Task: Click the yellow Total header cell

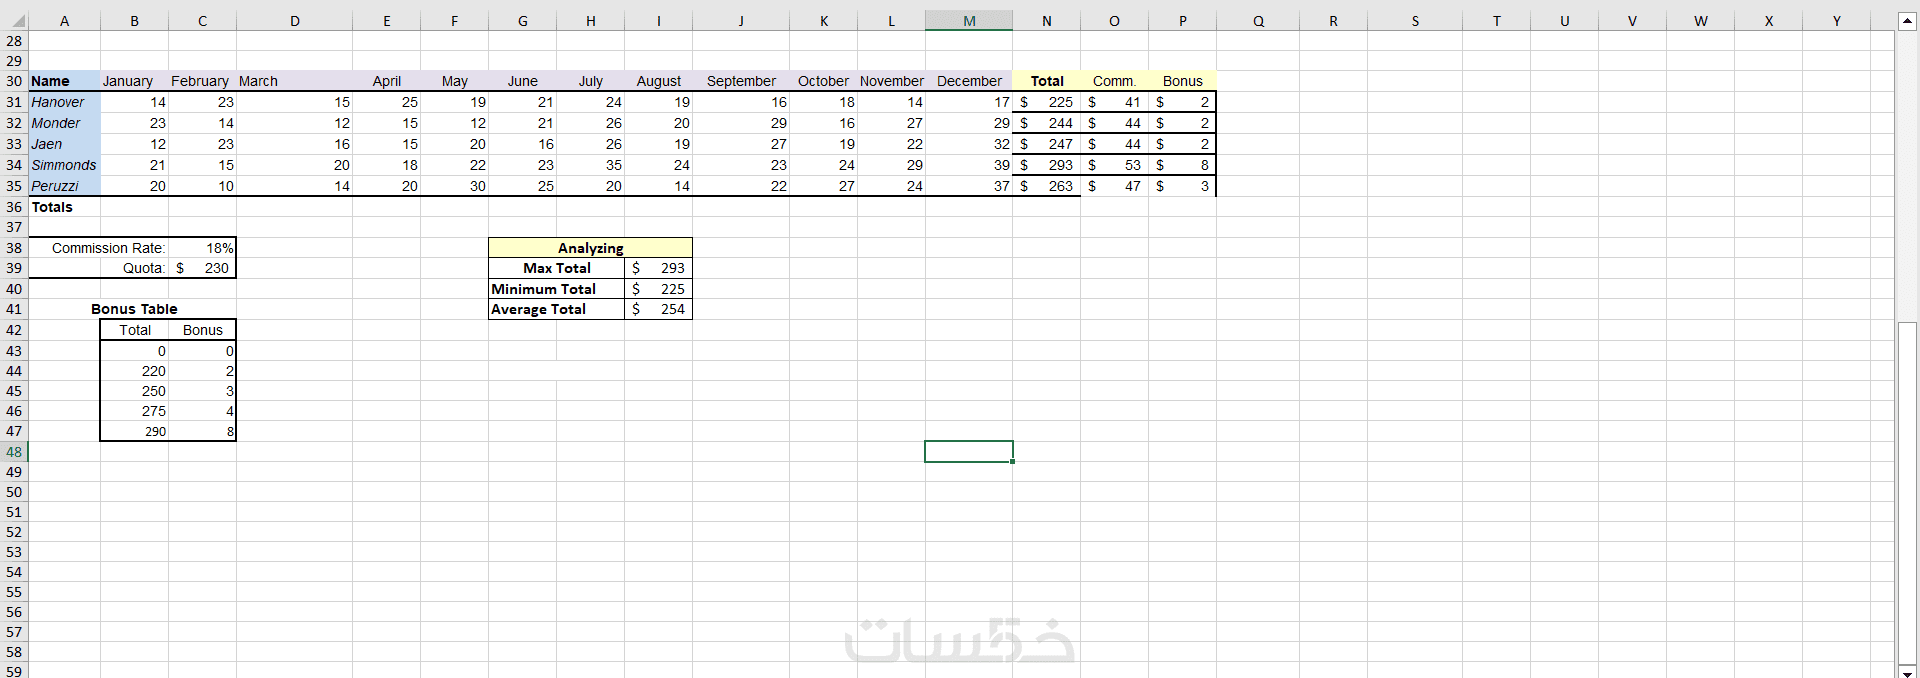Action: pyautogui.click(x=1047, y=81)
